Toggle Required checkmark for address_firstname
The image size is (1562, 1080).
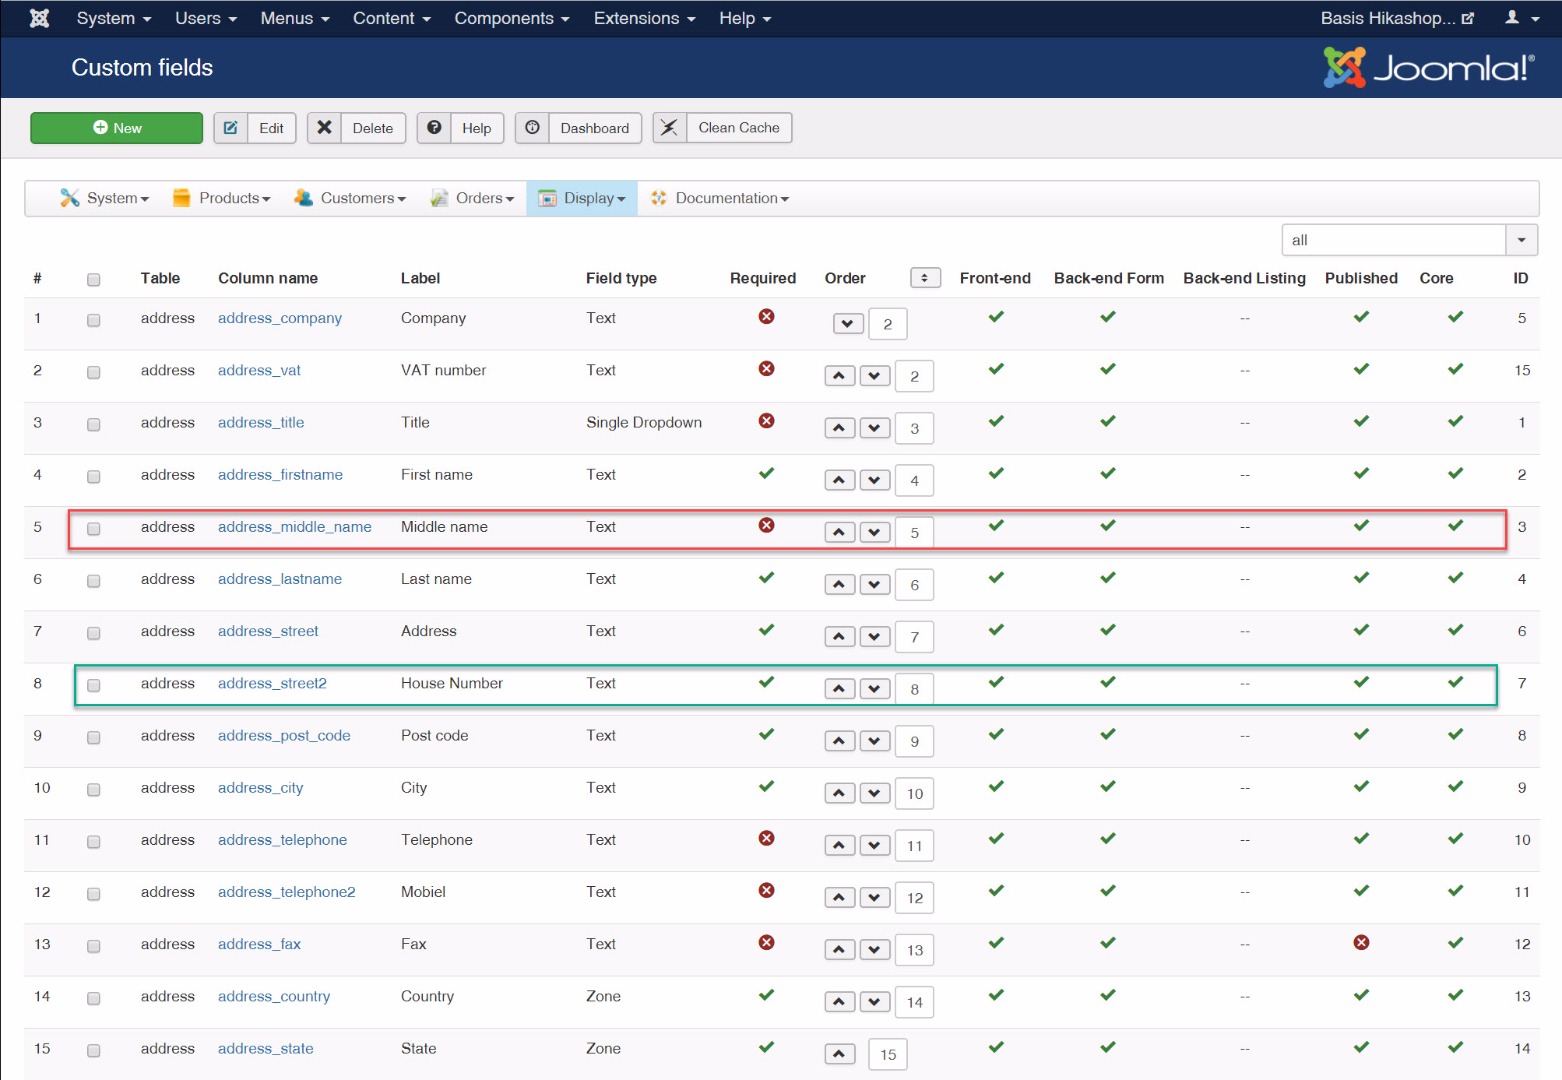pos(766,474)
